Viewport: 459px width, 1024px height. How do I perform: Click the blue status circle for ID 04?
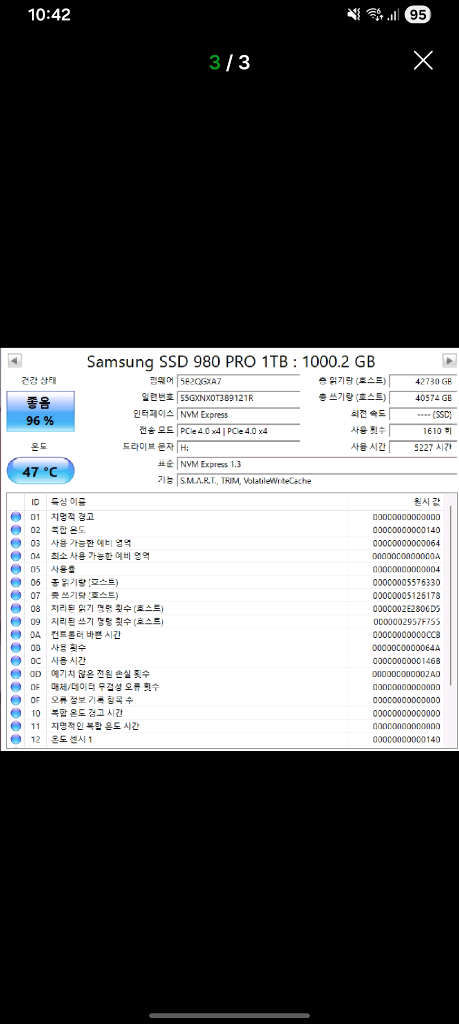click(x=16, y=556)
